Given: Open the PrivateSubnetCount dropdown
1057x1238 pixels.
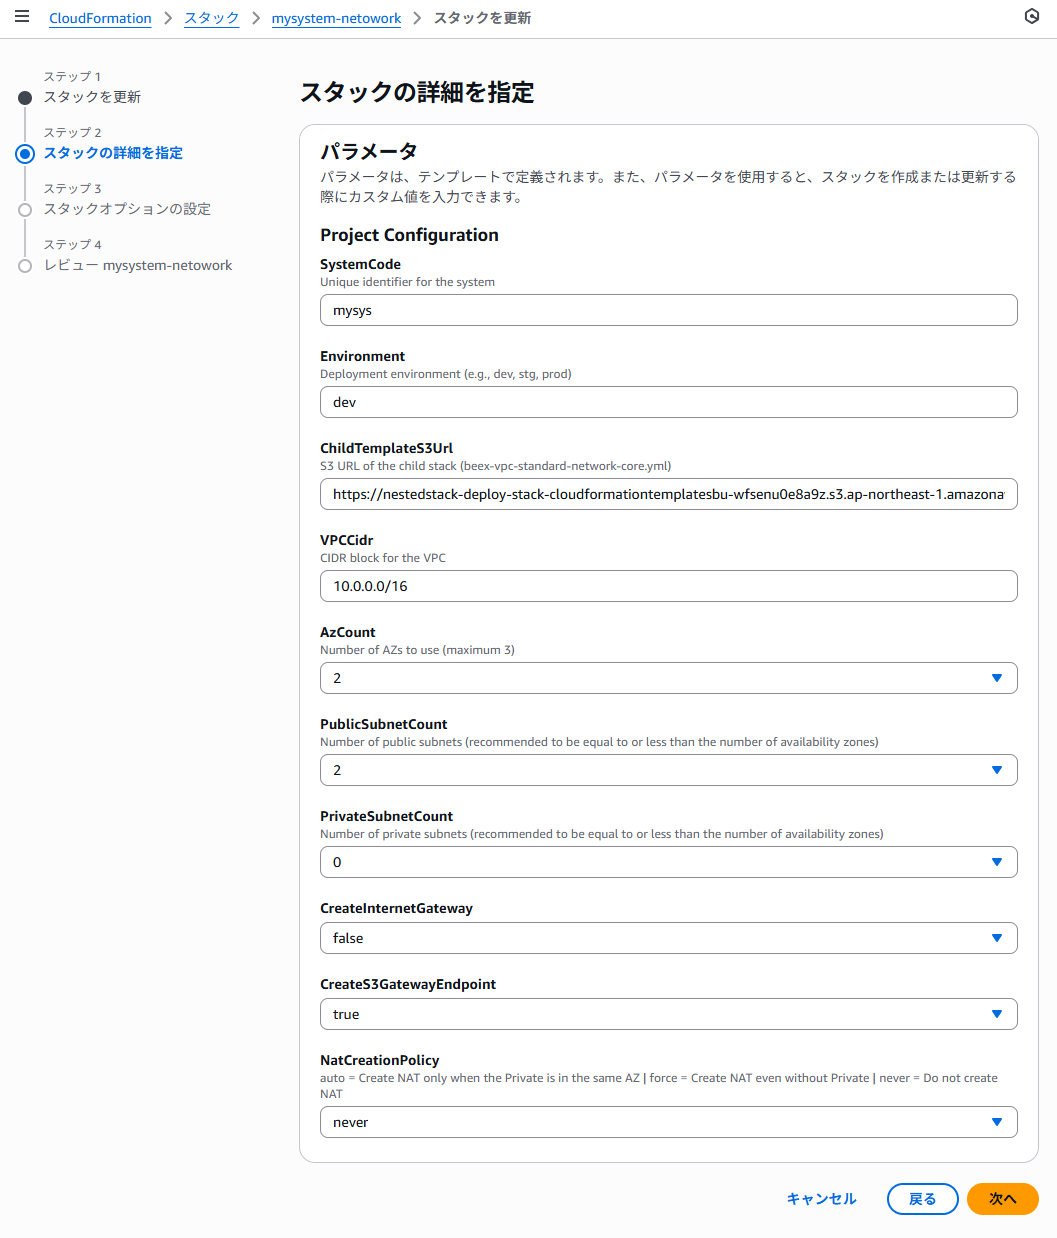Looking at the screenshot, I should coord(668,862).
